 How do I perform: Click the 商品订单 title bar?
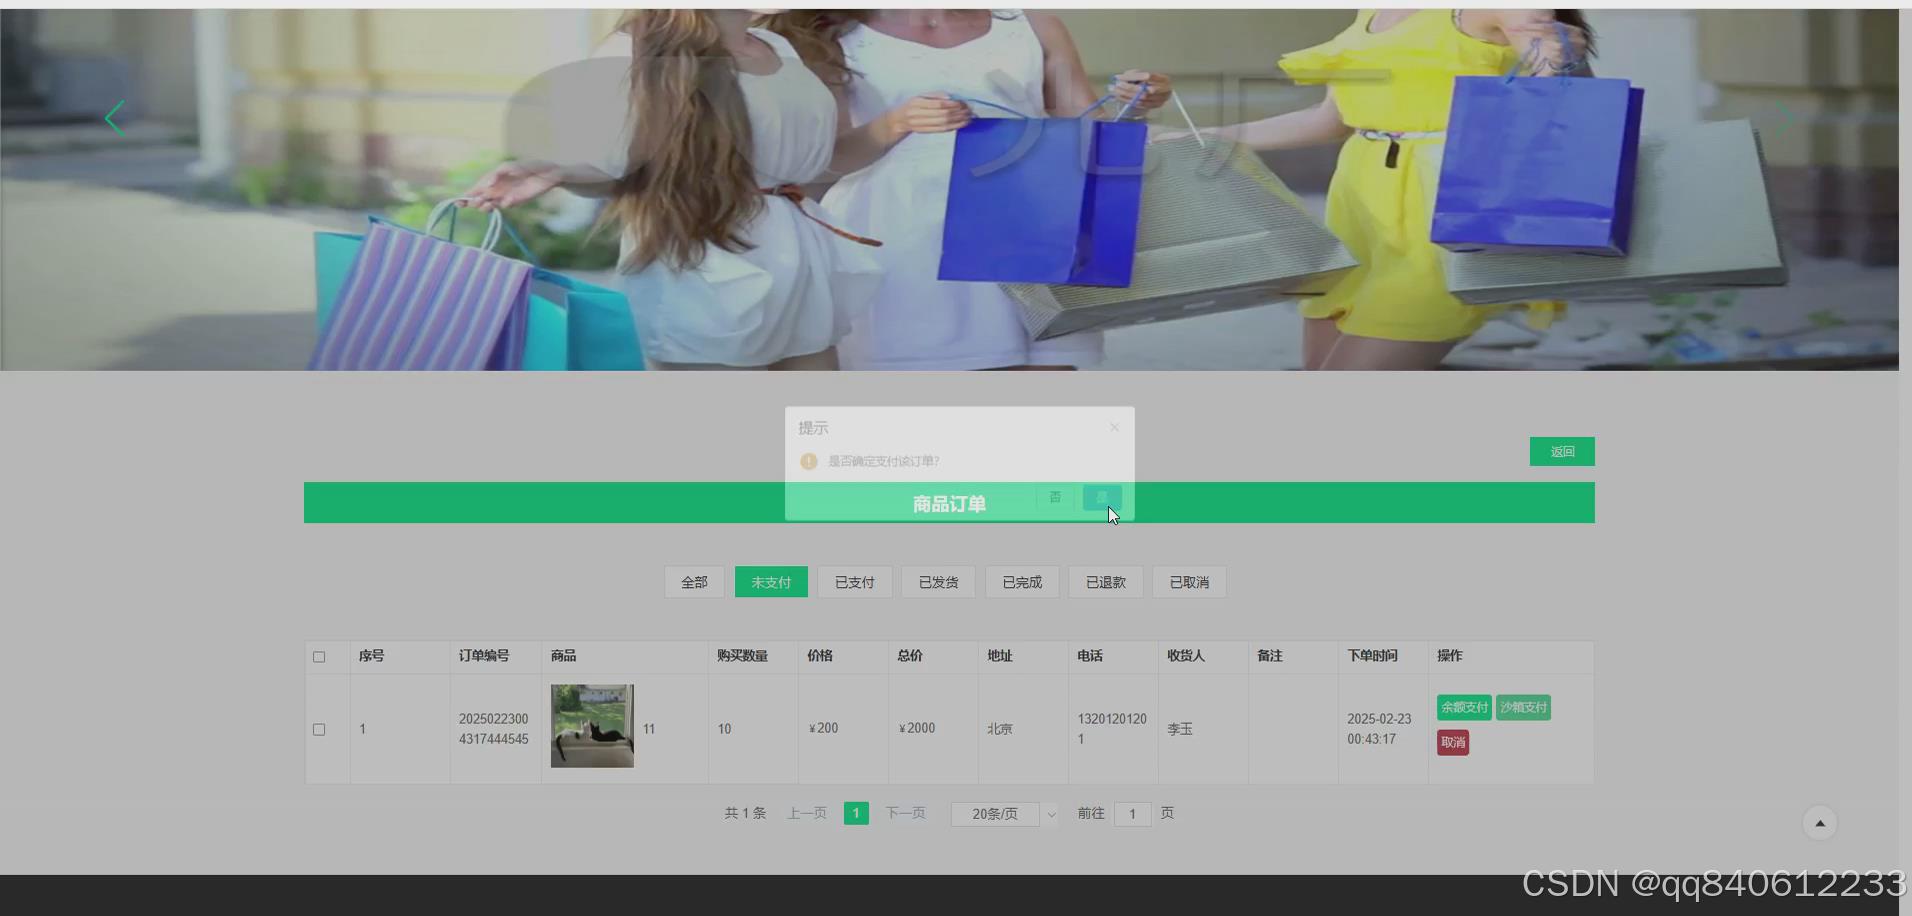[x=949, y=503]
